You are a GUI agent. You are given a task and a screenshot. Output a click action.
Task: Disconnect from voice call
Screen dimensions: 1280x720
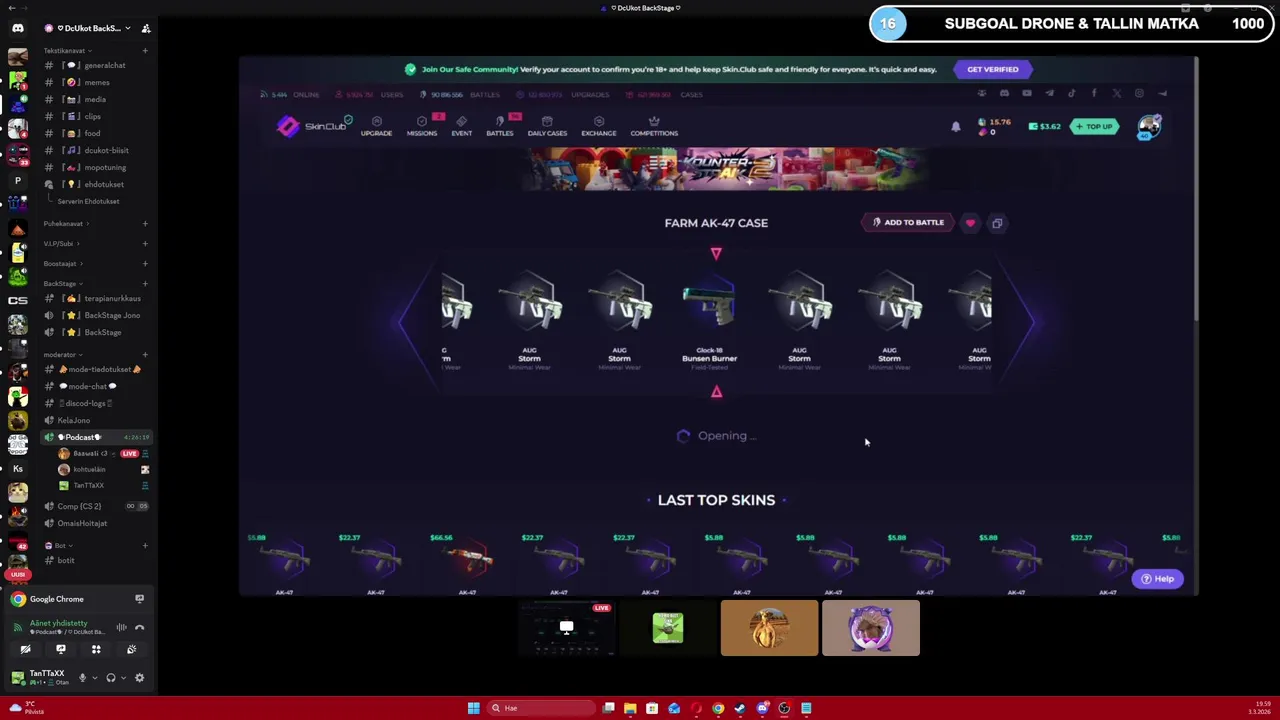[139, 628]
